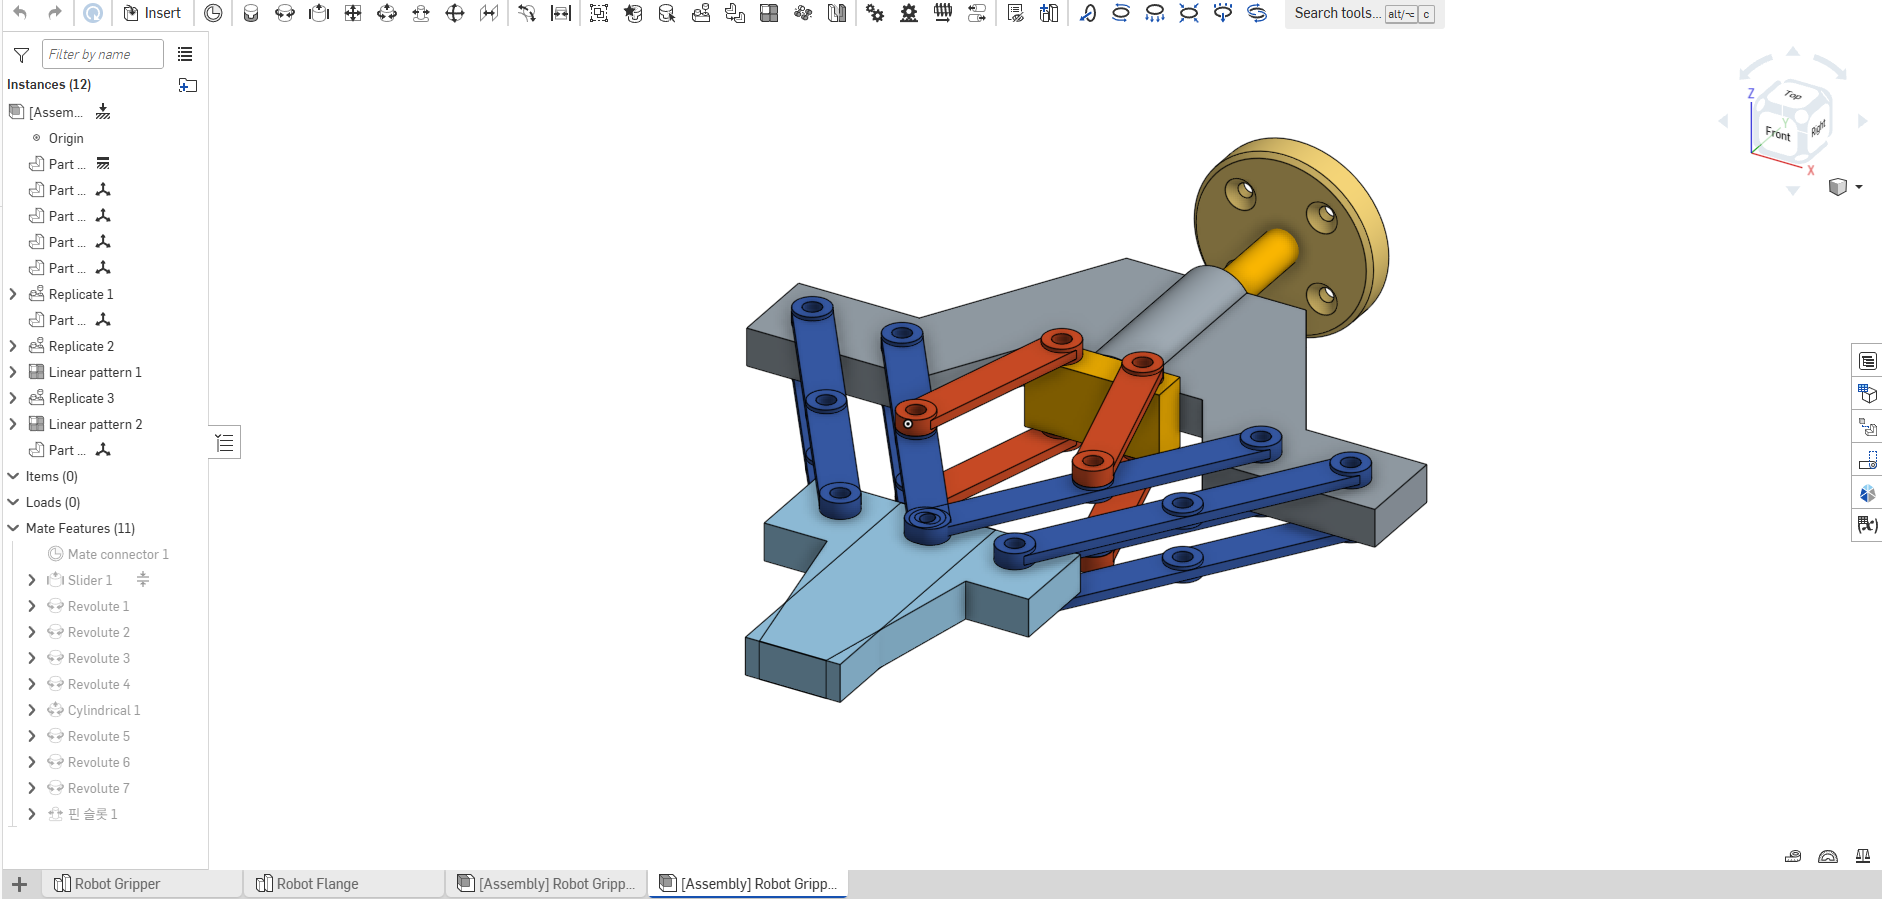Screen dimensions: 1882x899
Task: Click the list view icon beside filter
Action: click(x=185, y=54)
